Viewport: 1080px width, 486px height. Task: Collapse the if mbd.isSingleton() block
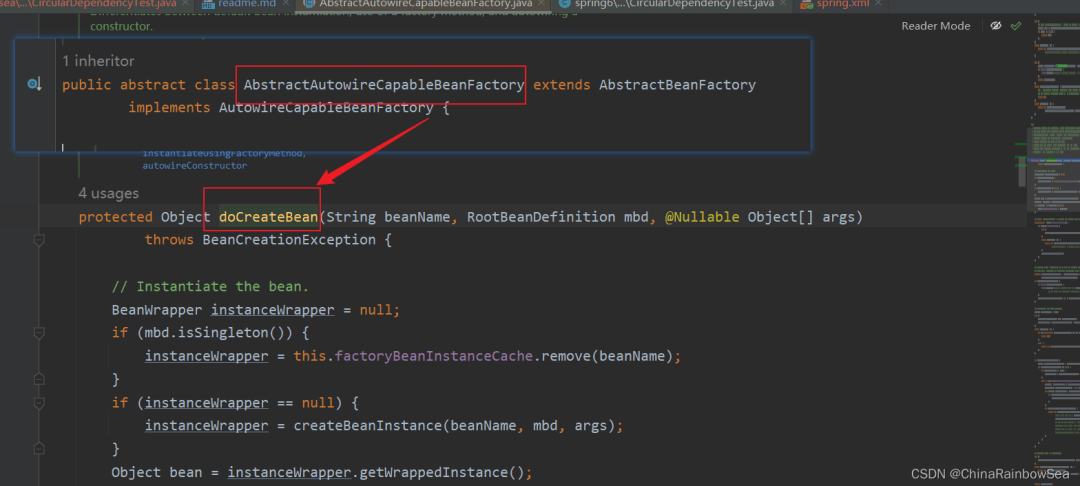(x=39, y=333)
